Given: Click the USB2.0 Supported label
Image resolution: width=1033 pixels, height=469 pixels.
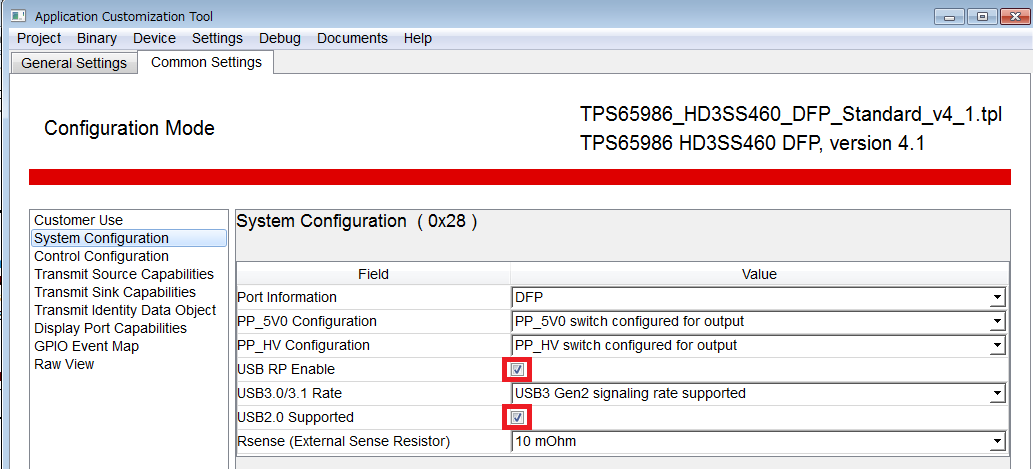Looking at the screenshot, I should pyautogui.click(x=295, y=417).
